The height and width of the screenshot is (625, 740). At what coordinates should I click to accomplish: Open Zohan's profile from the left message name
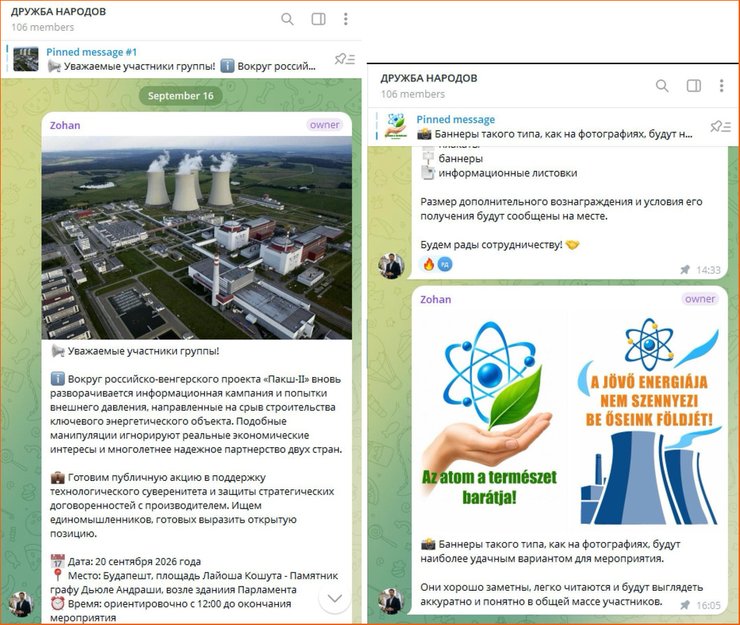coord(65,125)
